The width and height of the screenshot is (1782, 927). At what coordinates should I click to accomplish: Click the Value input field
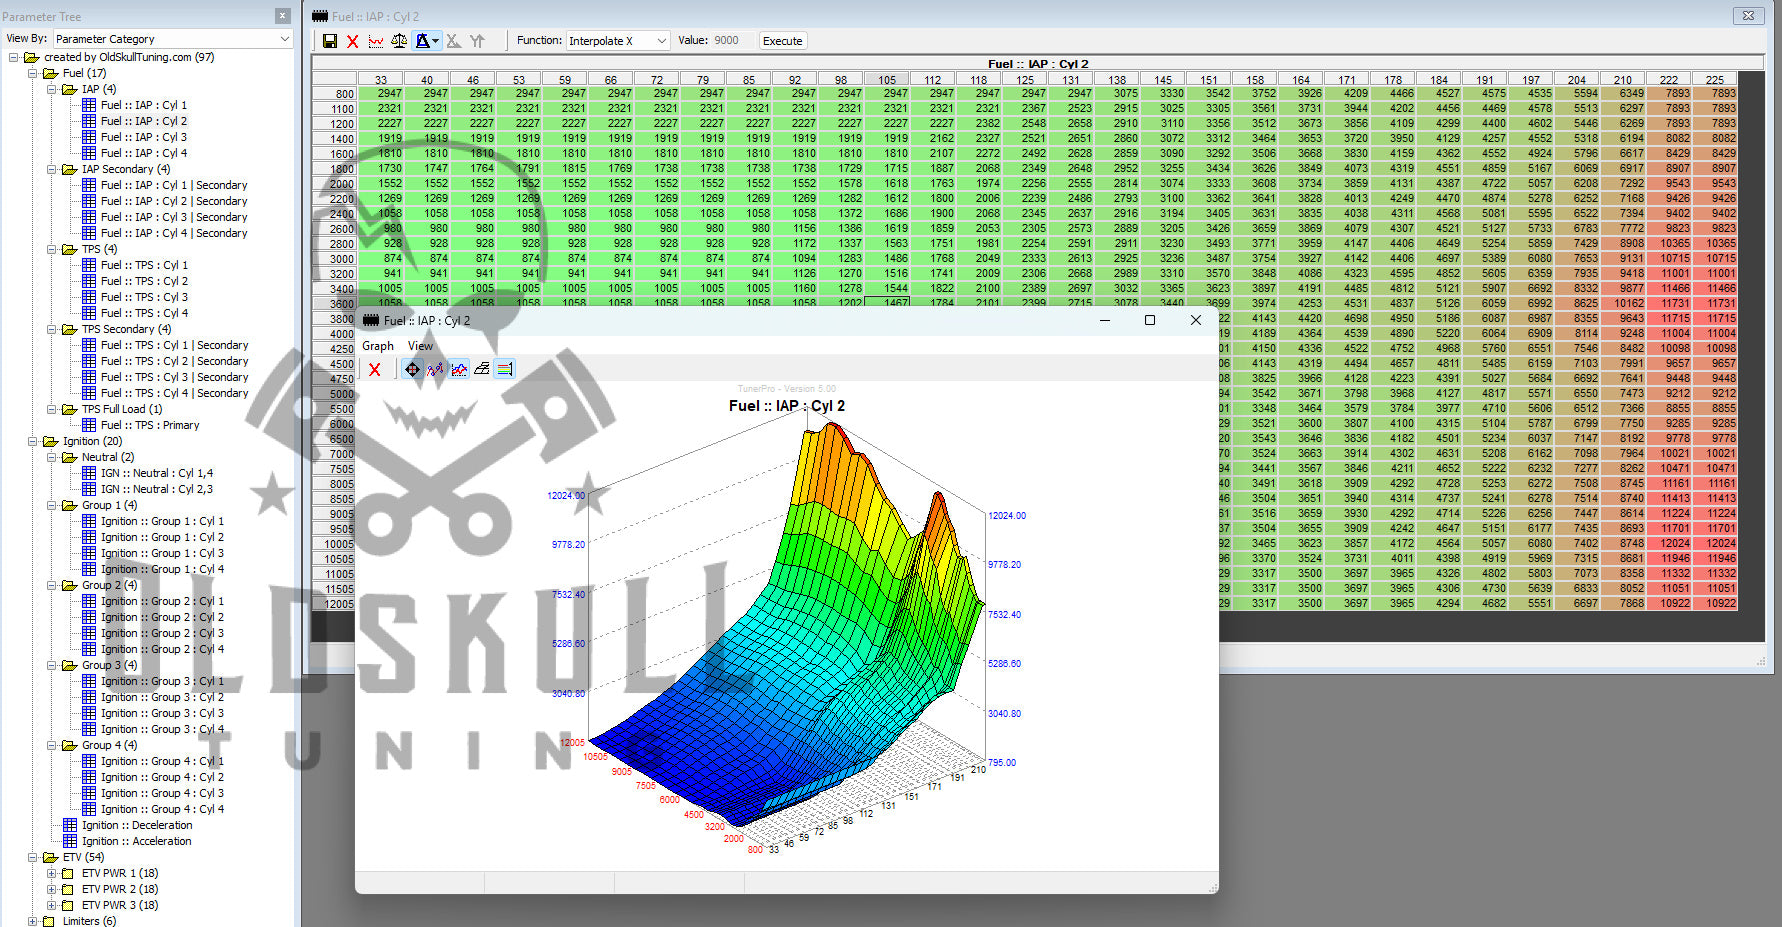pos(732,41)
